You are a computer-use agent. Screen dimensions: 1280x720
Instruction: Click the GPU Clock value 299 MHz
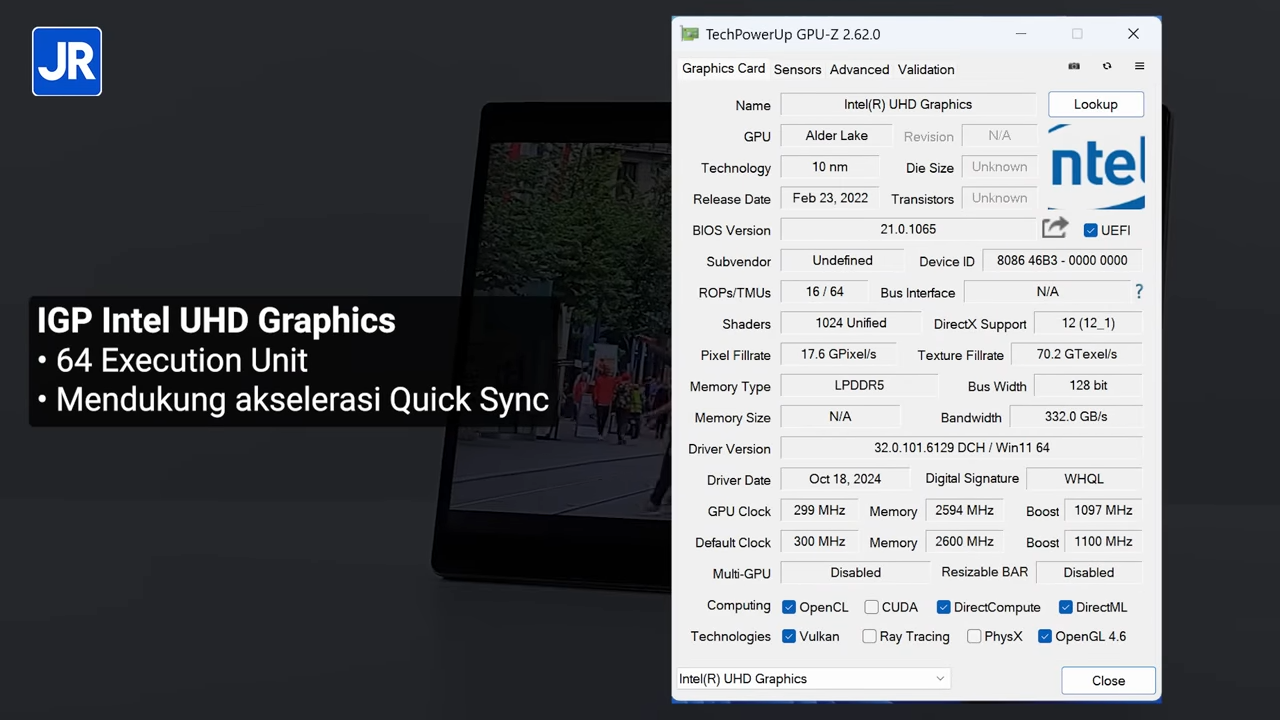819,510
